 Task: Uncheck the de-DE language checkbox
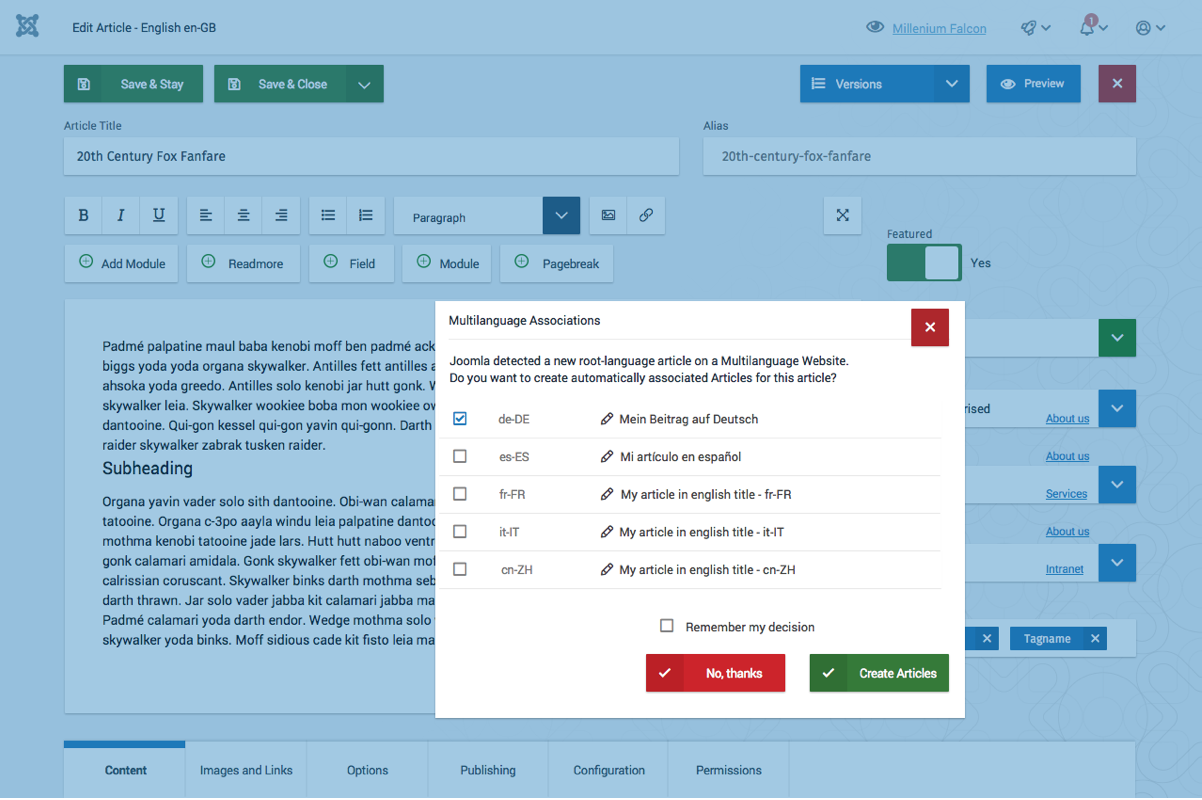[460, 418]
